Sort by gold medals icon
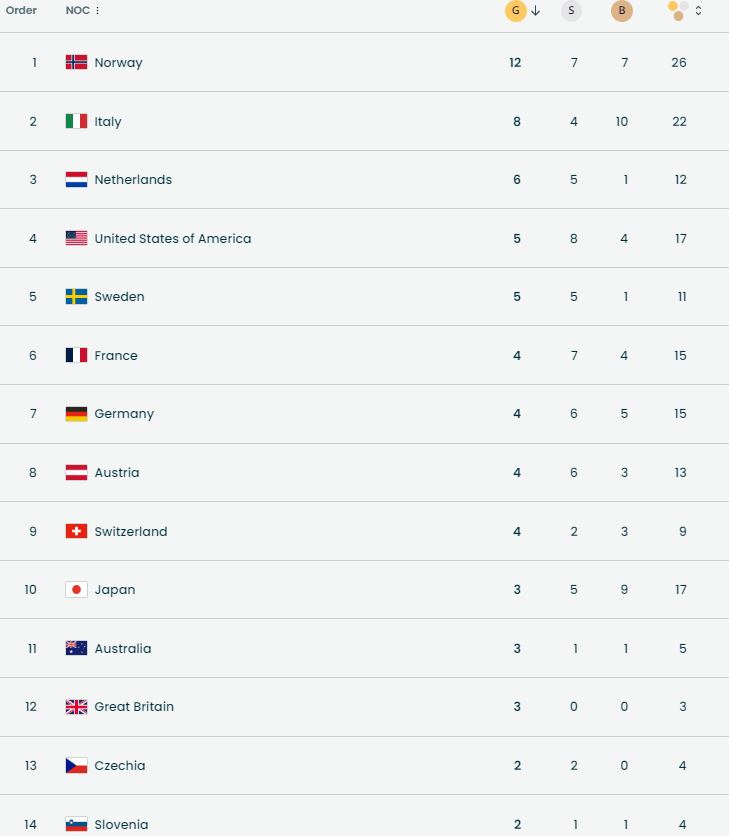Image resolution: width=729 pixels, height=836 pixels. pos(515,11)
